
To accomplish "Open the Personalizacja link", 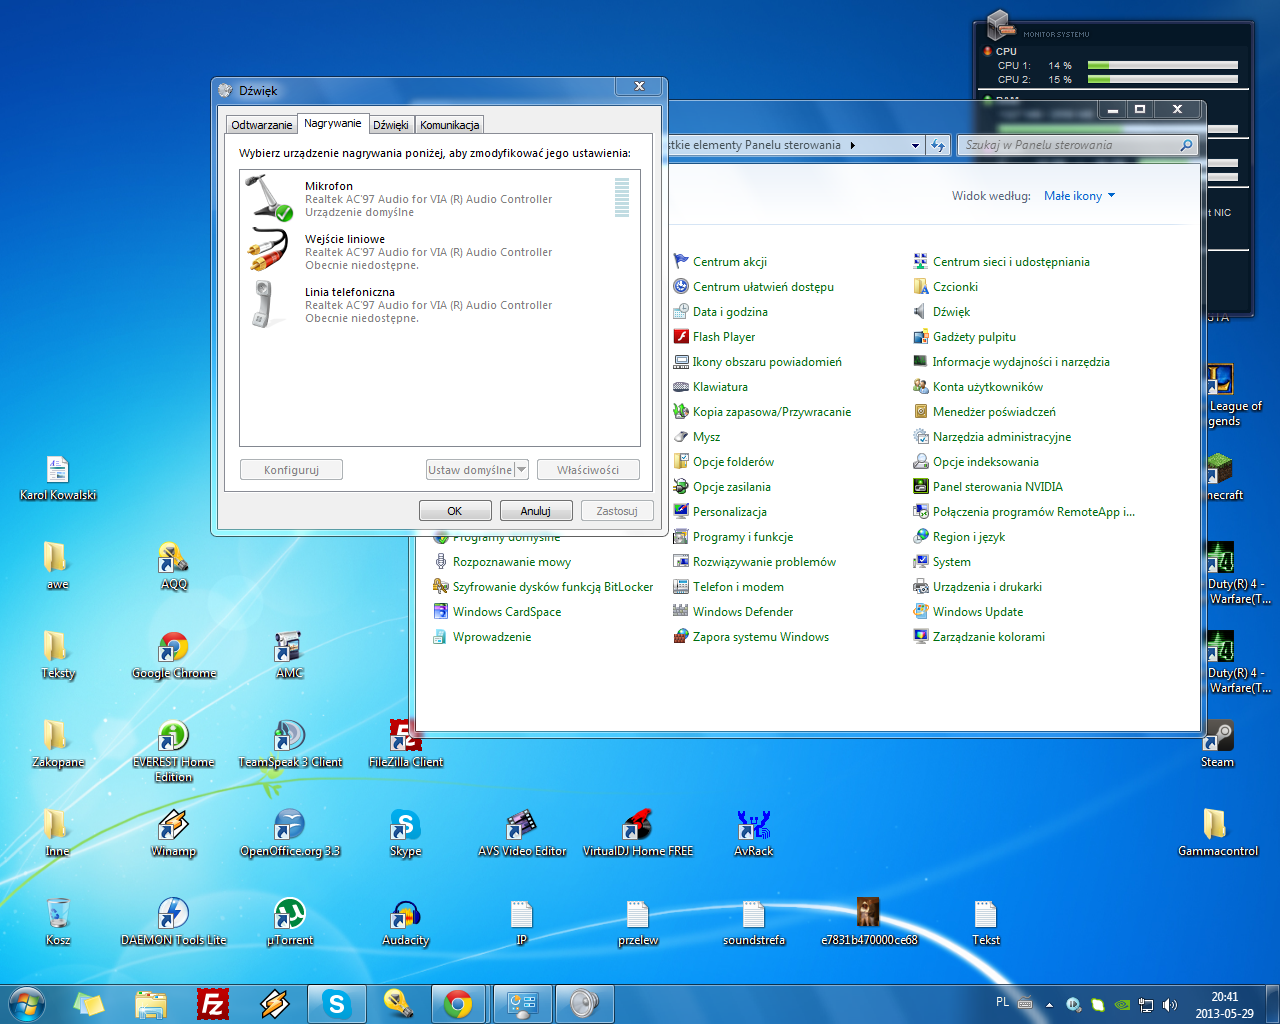I will (x=730, y=511).
